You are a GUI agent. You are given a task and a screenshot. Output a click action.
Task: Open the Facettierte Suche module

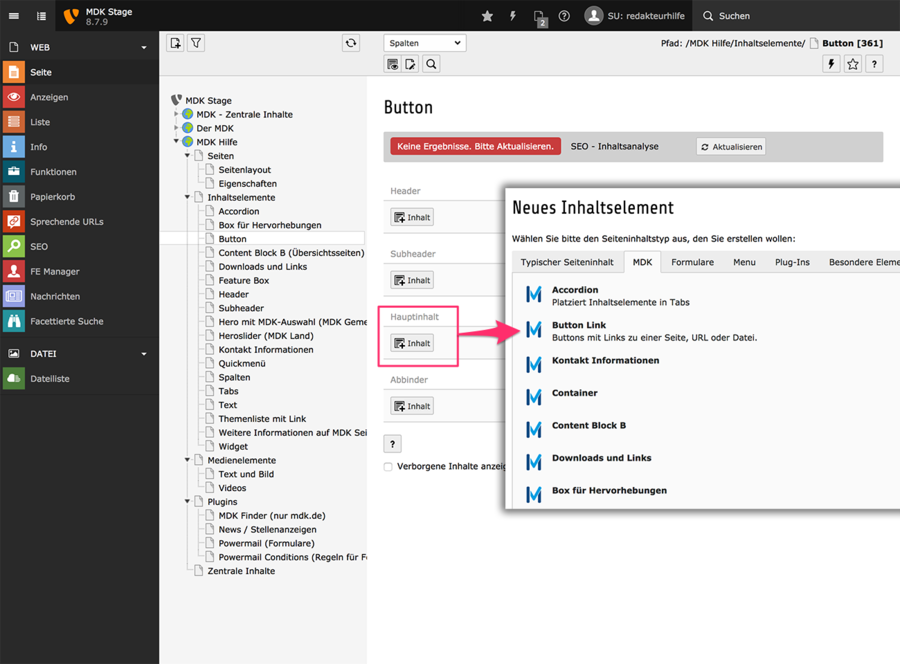pyautogui.click(x=80, y=321)
